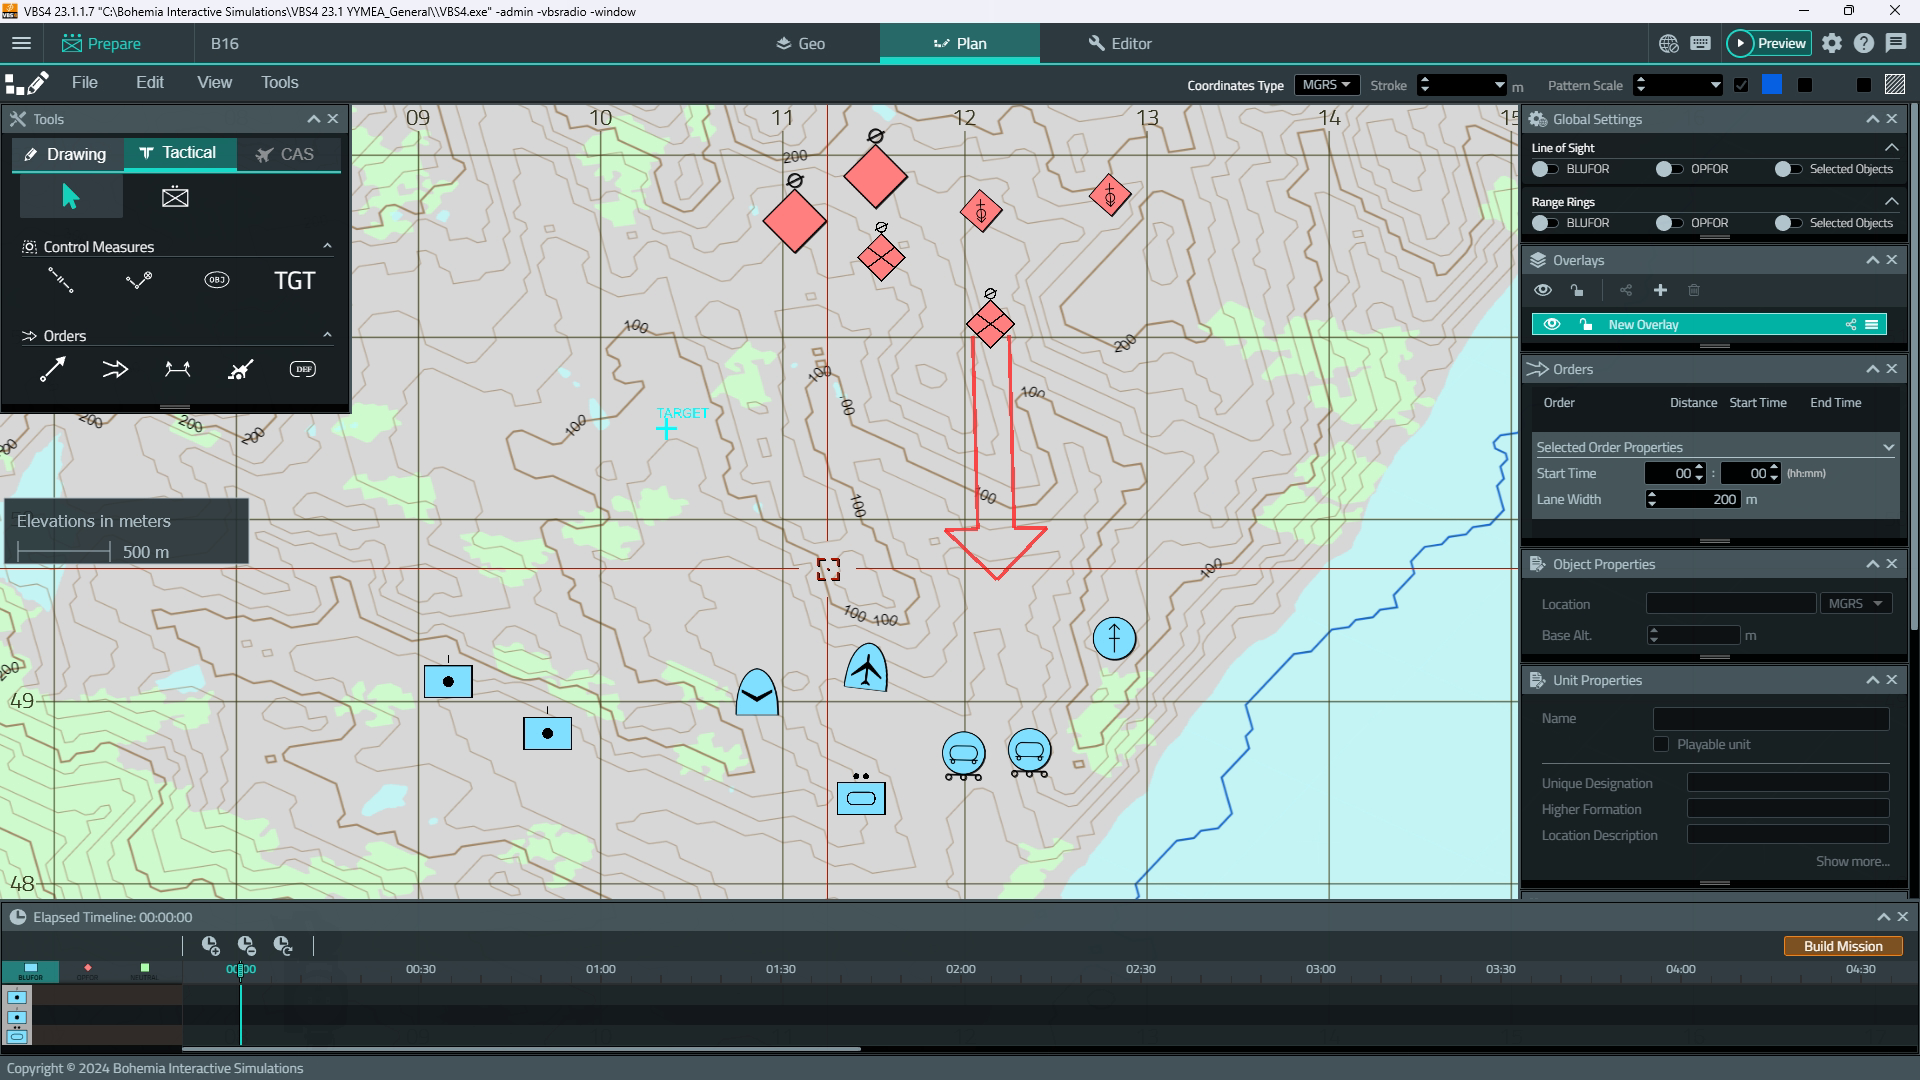The image size is (1920, 1080).
Task: Click the blue color swatch
Action: coord(1771,85)
